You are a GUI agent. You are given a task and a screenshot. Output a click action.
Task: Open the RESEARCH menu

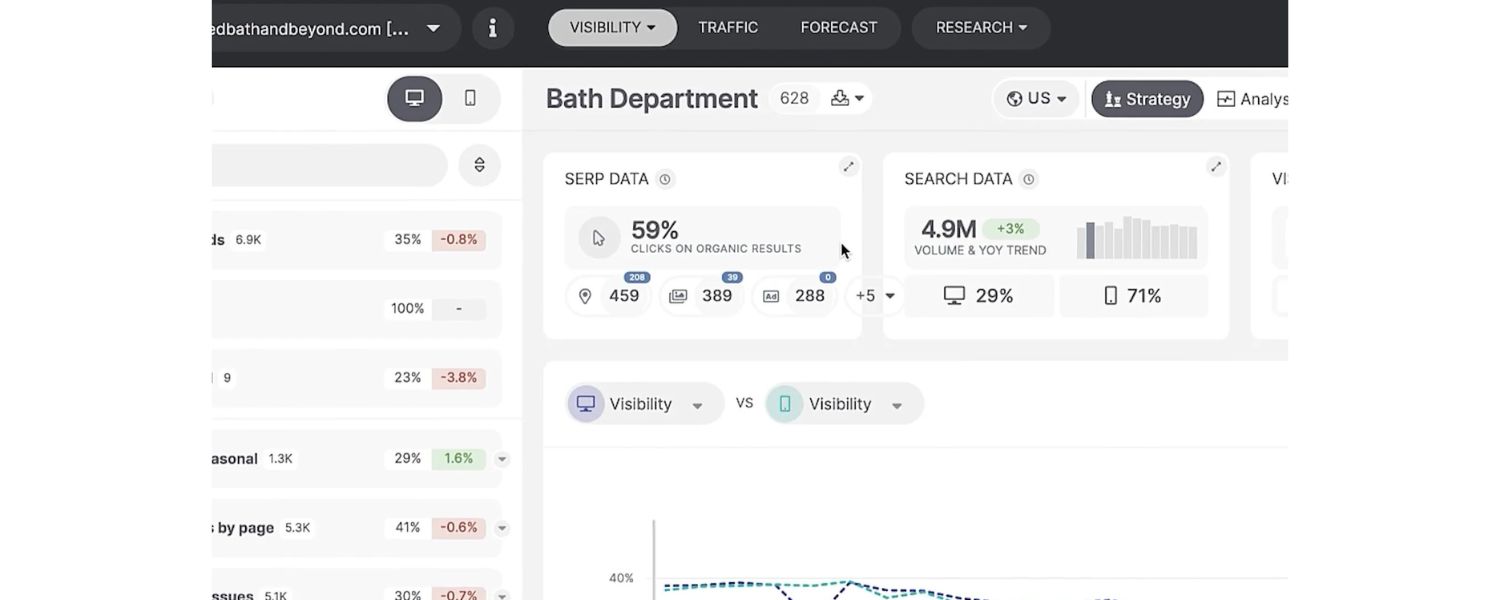click(x=980, y=28)
